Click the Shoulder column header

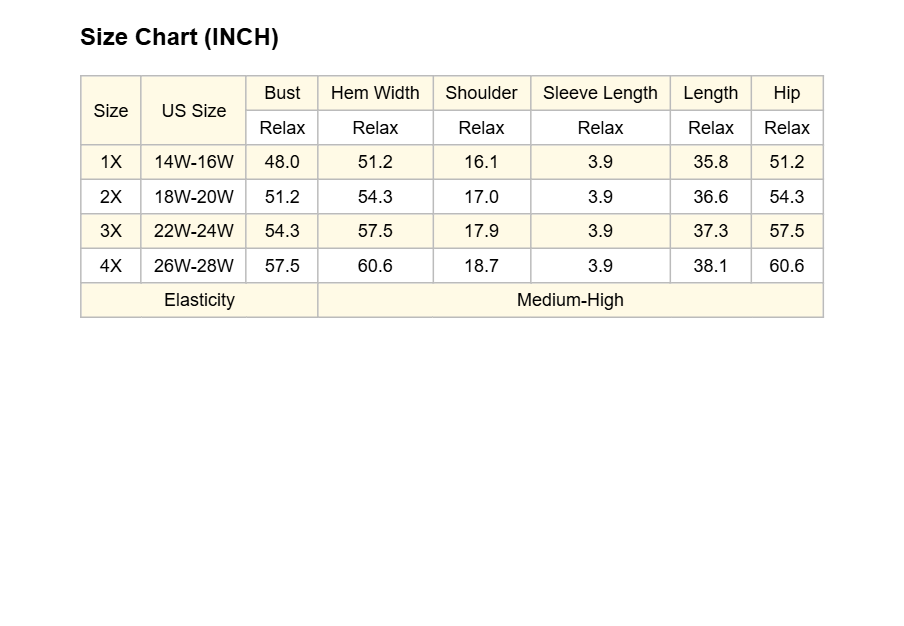click(481, 93)
